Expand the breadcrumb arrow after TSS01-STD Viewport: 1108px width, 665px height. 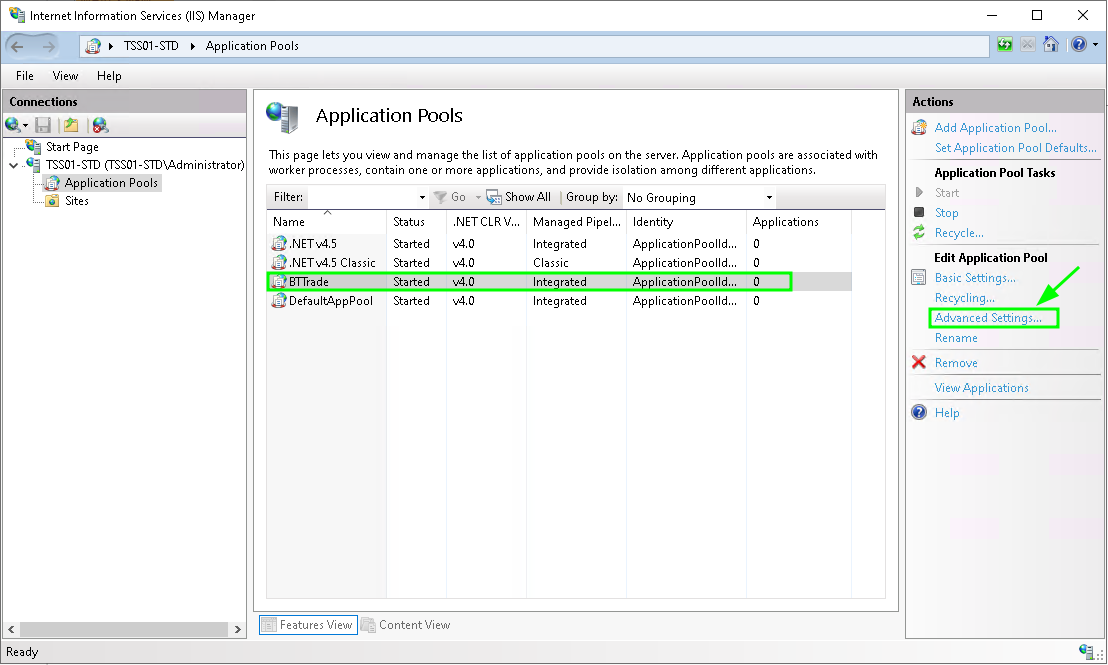[192, 46]
